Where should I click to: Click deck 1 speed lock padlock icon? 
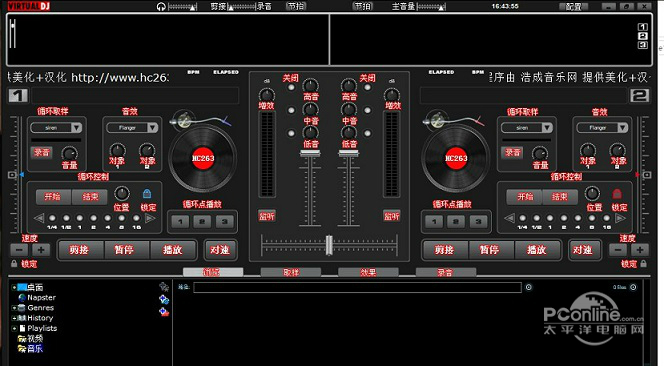coord(14,263)
